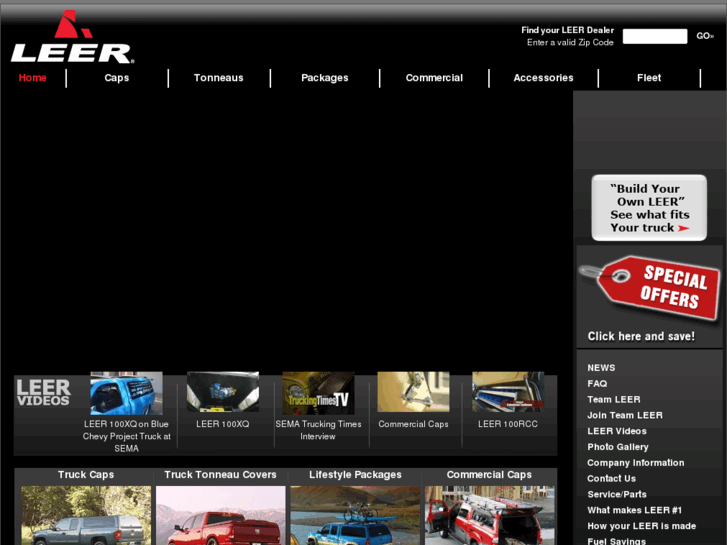Open the Photo Gallery link
The height and width of the screenshot is (545, 727).
pyautogui.click(x=618, y=447)
